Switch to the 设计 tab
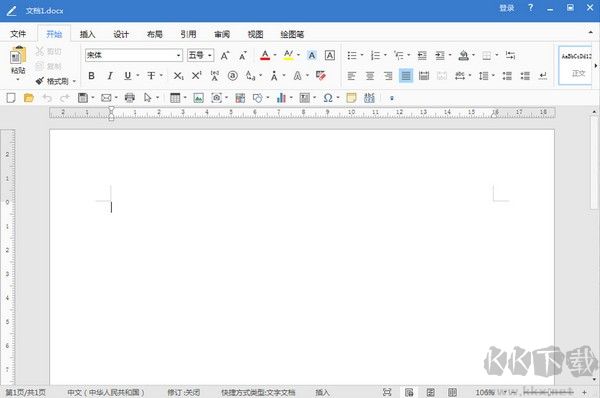The image size is (600, 398). [x=121, y=34]
